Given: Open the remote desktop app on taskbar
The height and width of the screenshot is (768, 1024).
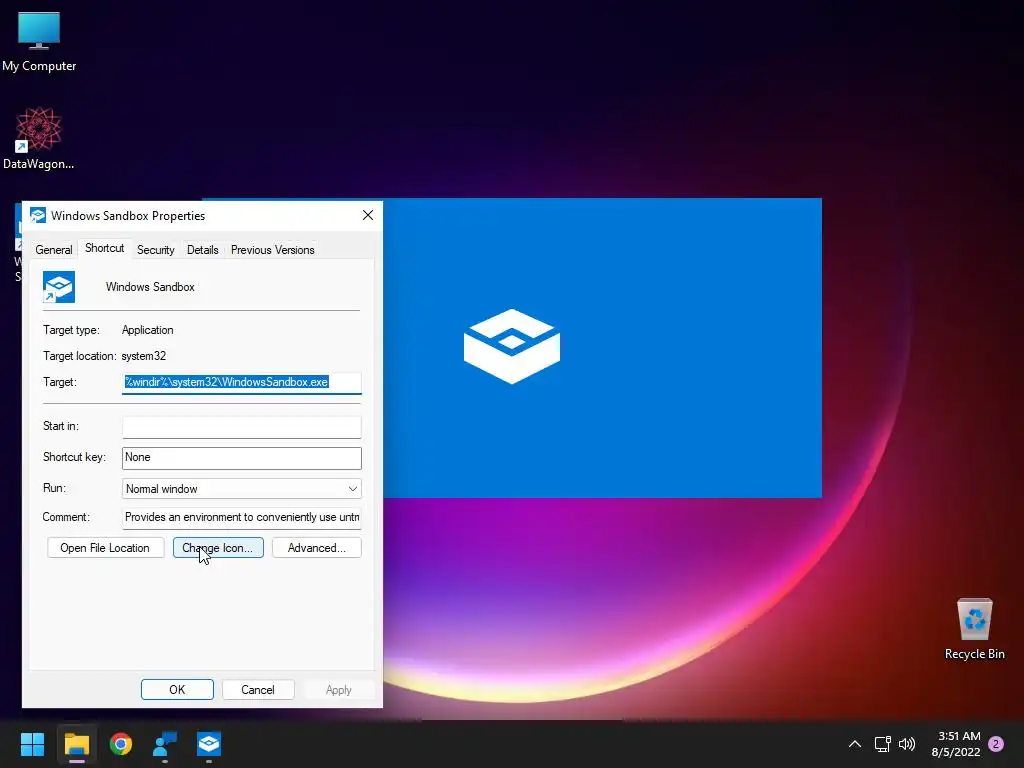Looking at the screenshot, I should (165, 744).
